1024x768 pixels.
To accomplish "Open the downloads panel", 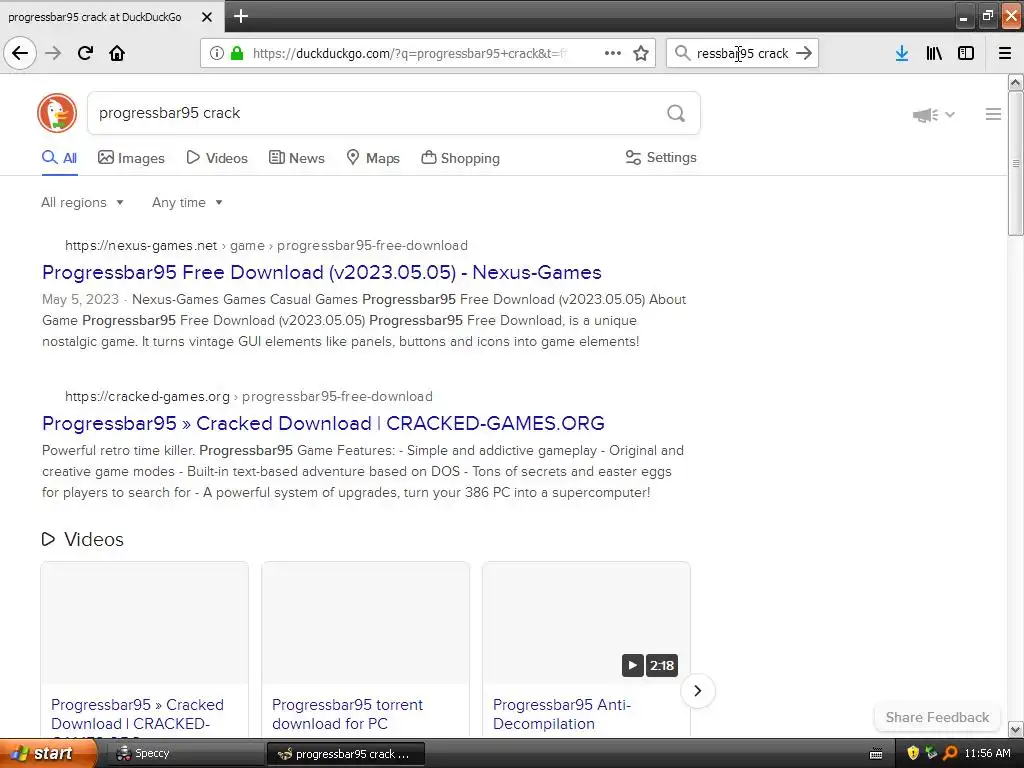I will point(902,53).
